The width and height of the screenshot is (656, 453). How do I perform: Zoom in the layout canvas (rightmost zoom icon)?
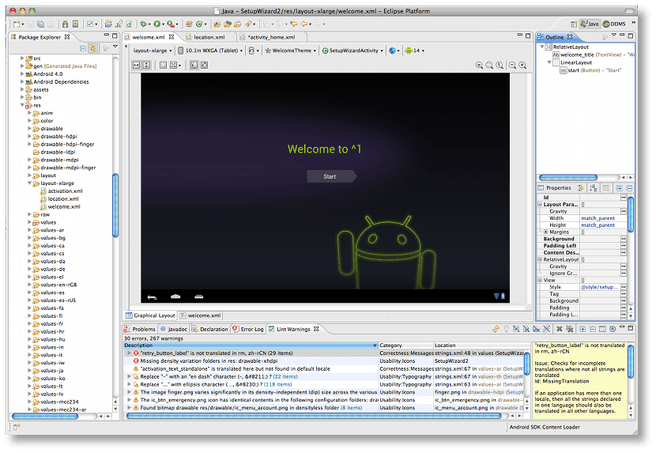(x=523, y=65)
